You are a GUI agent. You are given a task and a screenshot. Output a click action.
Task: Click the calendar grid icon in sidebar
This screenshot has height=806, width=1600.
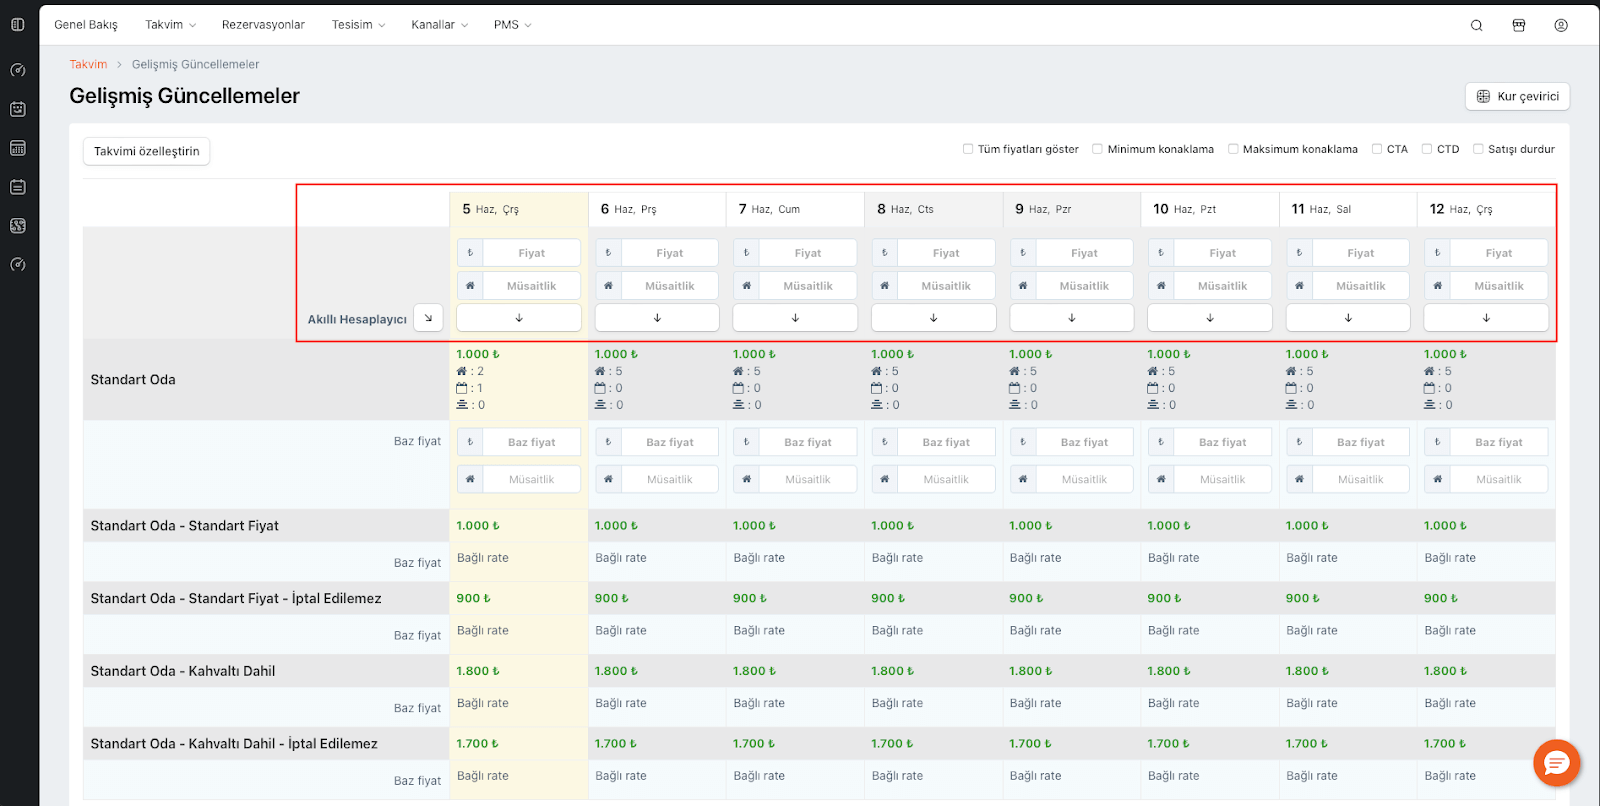point(17,148)
